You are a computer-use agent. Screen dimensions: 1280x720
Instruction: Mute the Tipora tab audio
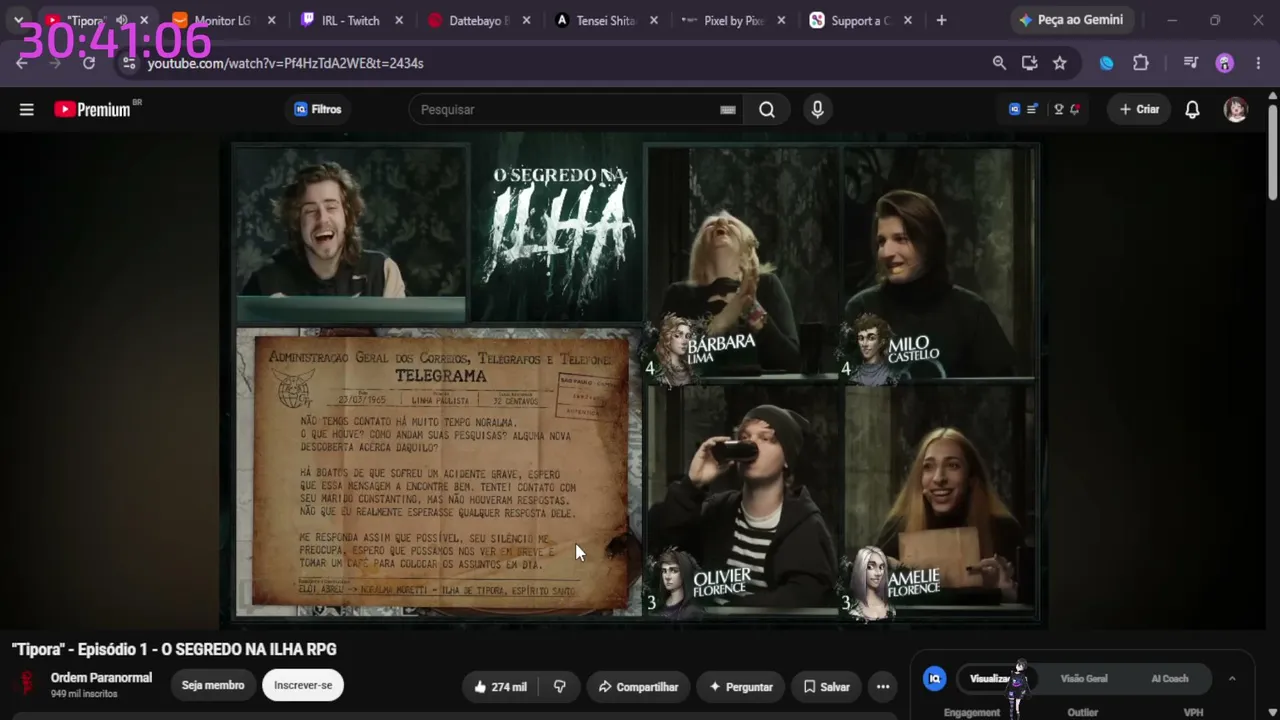[x=121, y=20]
